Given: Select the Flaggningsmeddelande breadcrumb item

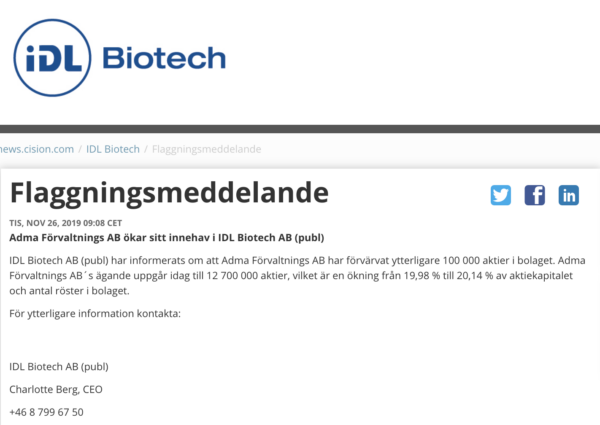Looking at the screenshot, I should 207,149.
